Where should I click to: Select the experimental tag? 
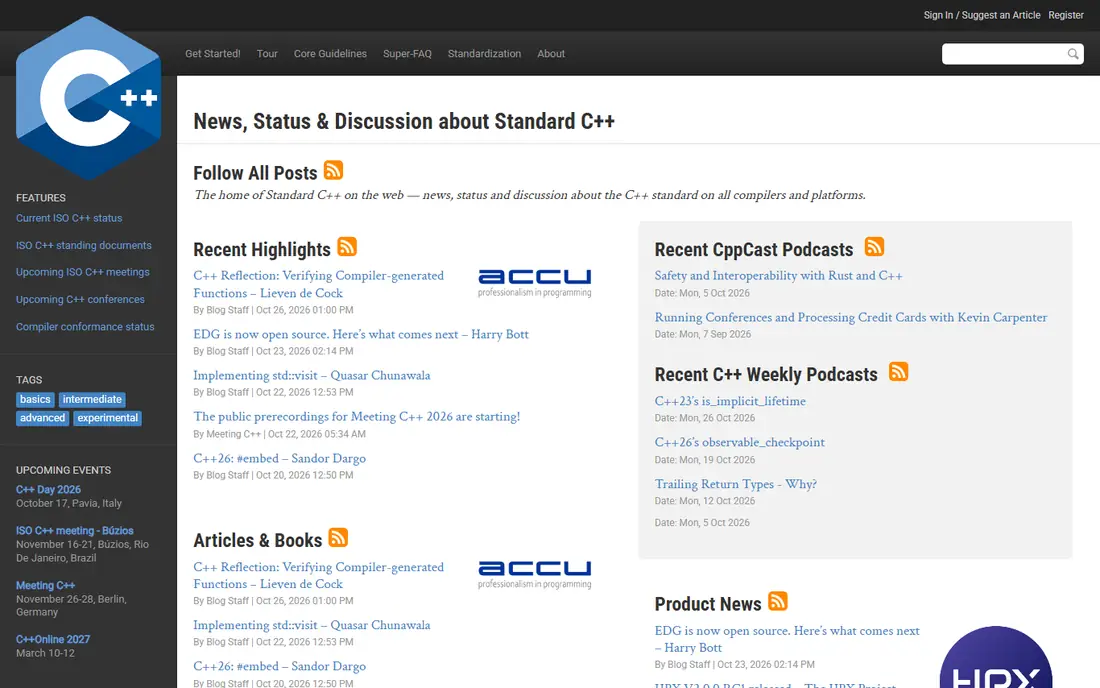tap(107, 418)
